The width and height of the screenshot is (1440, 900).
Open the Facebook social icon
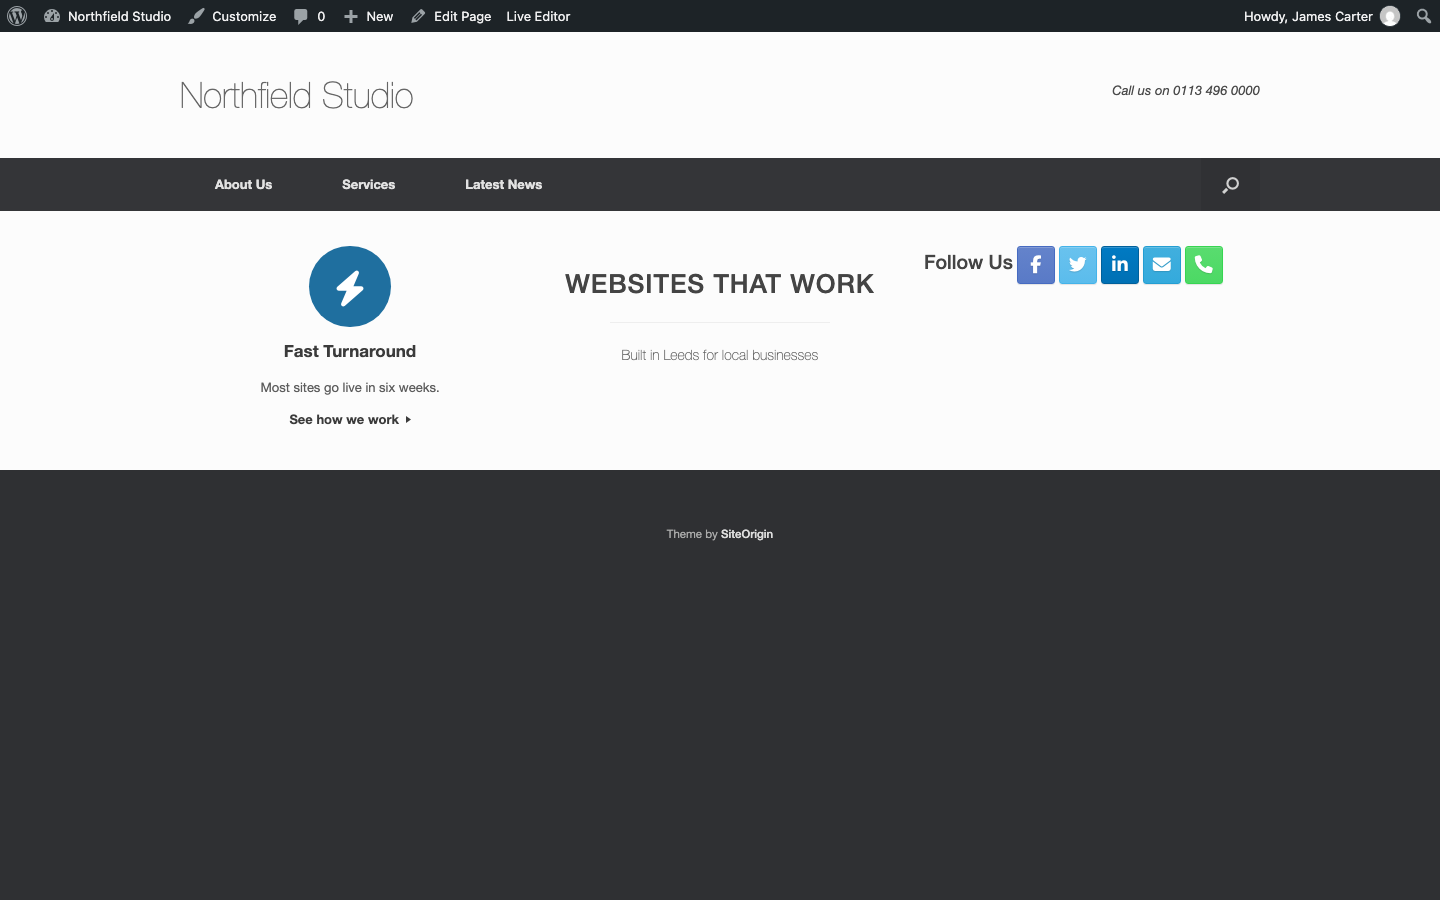click(x=1036, y=265)
